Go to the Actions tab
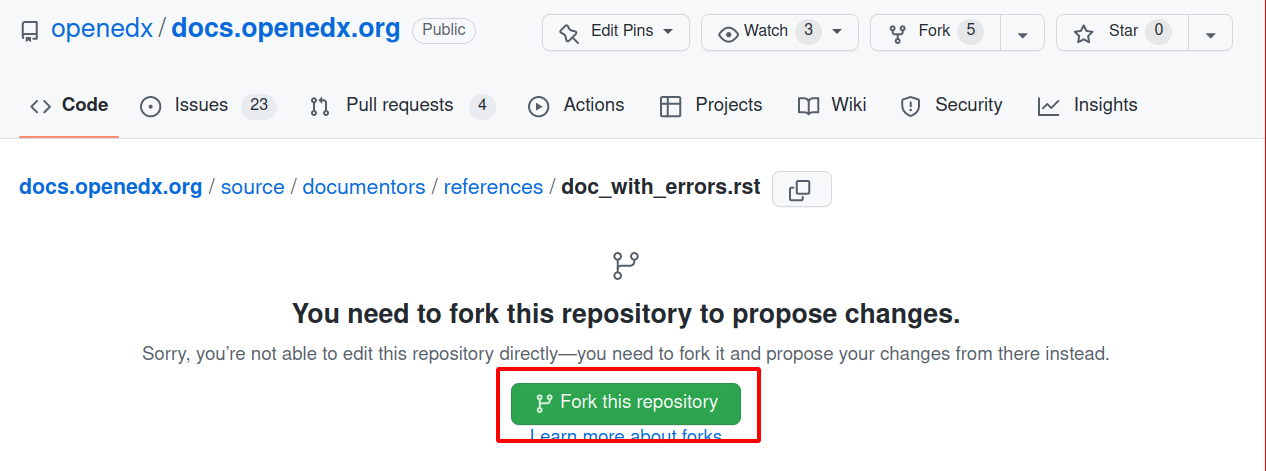The height and width of the screenshot is (471, 1266). 576,105
